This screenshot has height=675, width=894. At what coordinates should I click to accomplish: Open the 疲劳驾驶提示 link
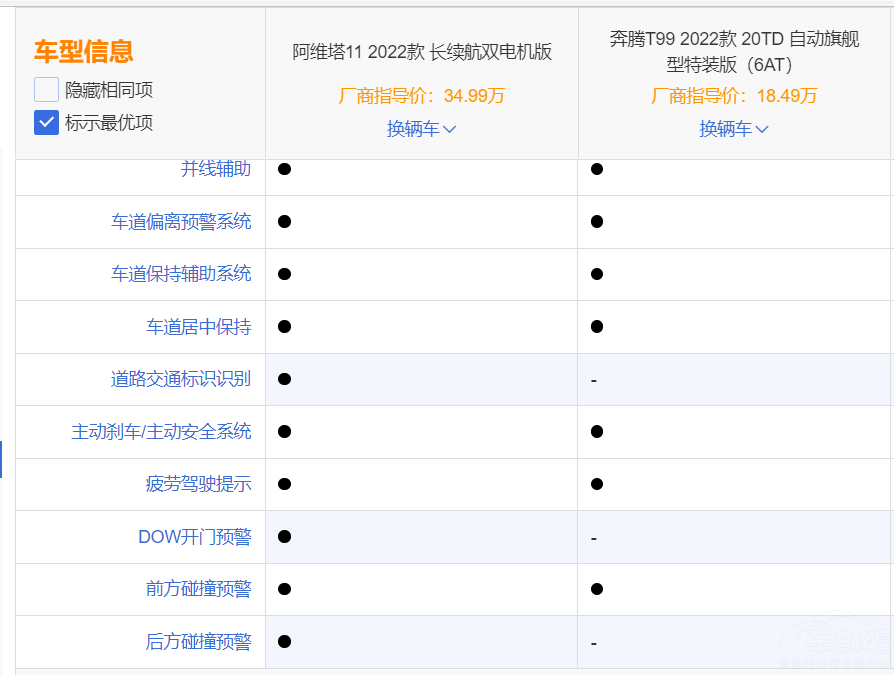click(198, 484)
